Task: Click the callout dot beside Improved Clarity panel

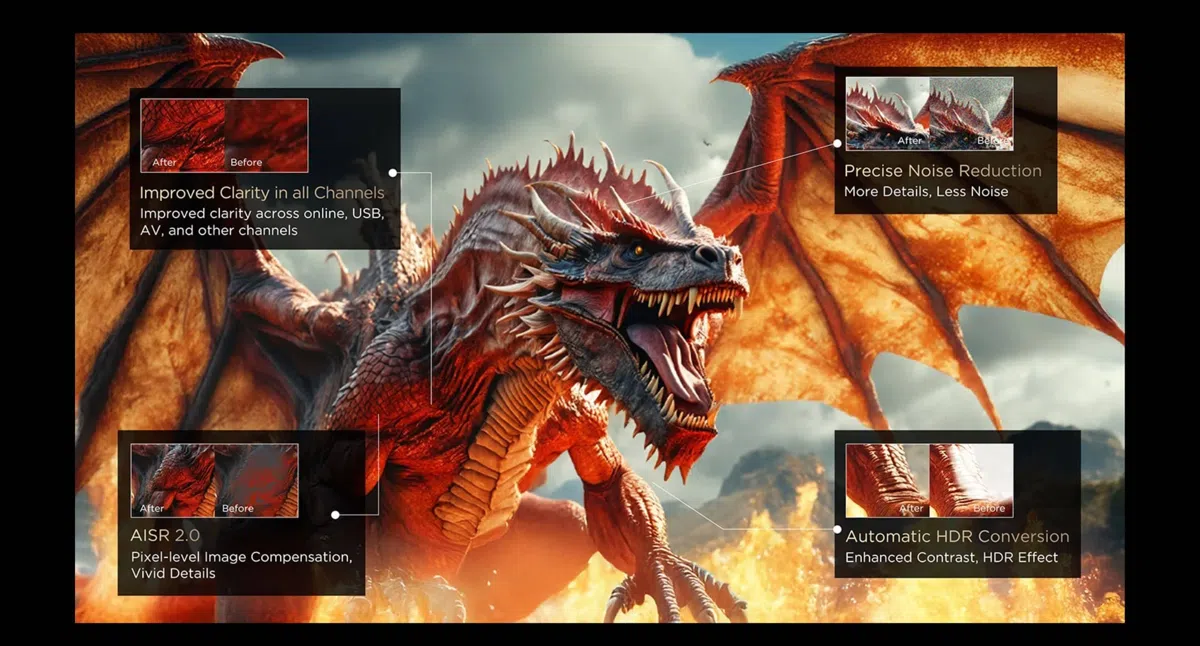Action: tap(393, 172)
